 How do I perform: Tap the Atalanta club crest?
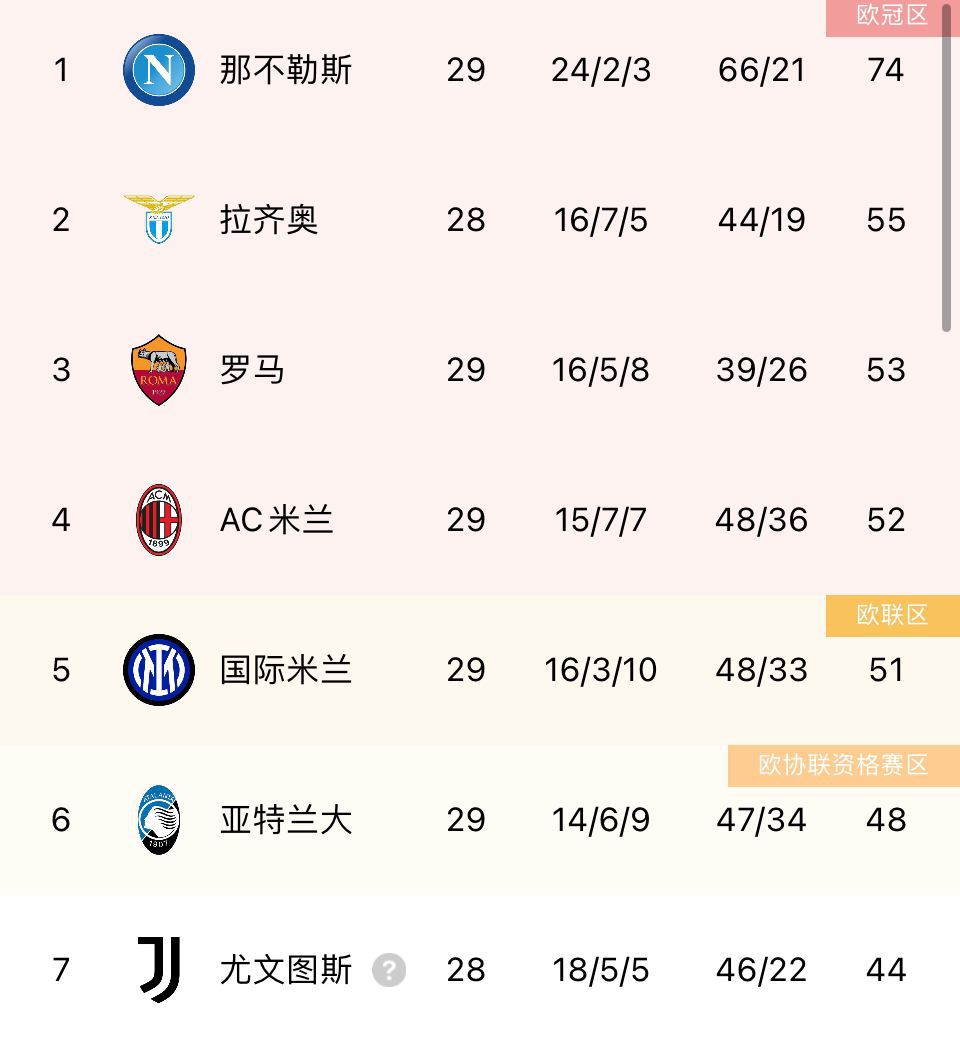click(159, 820)
